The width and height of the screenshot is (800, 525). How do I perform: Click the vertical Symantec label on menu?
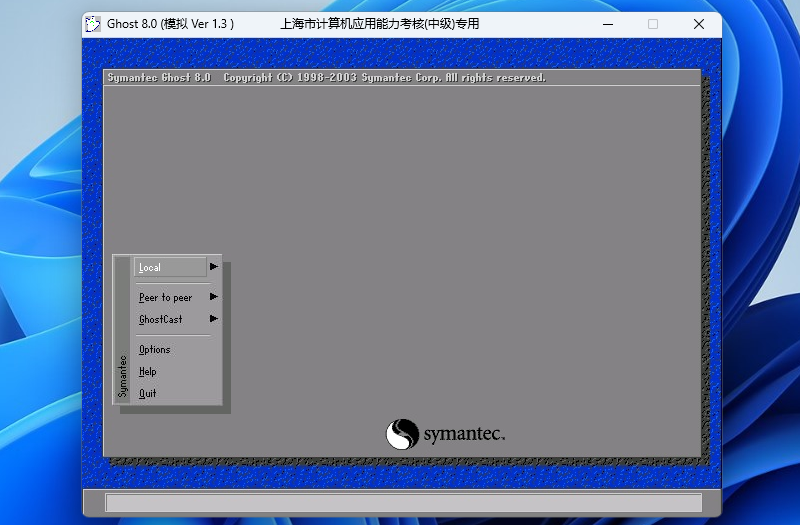coord(122,376)
